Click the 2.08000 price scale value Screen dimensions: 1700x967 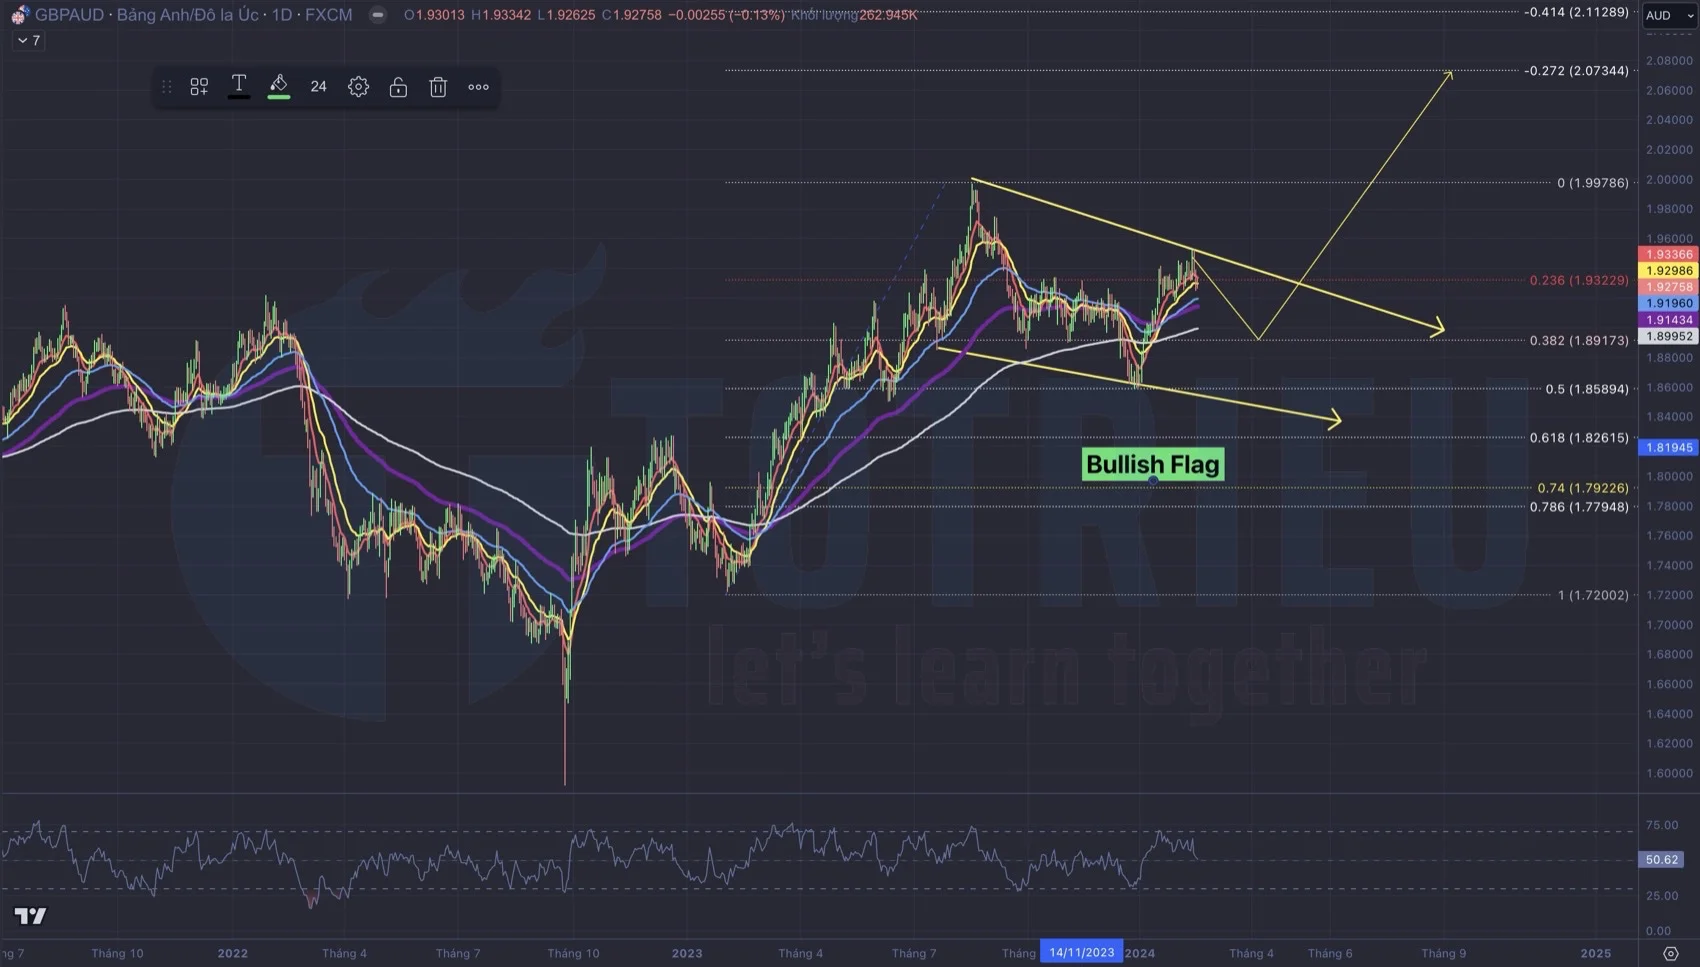pos(1669,60)
